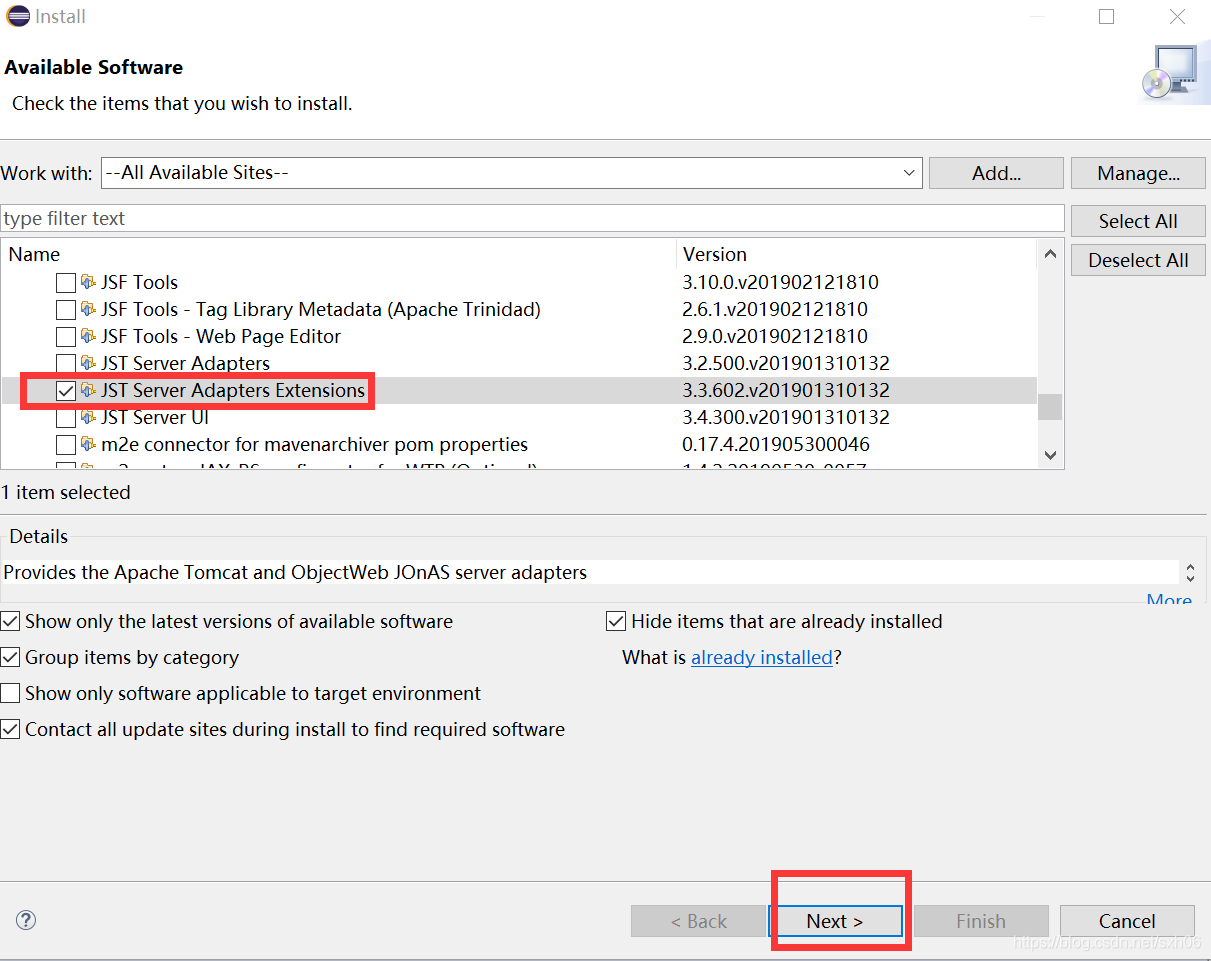The height and width of the screenshot is (961, 1211).
Task: Check JSF Tools - Tag Library Metadata checkbox
Action: pyautogui.click(x=65, y=310)
